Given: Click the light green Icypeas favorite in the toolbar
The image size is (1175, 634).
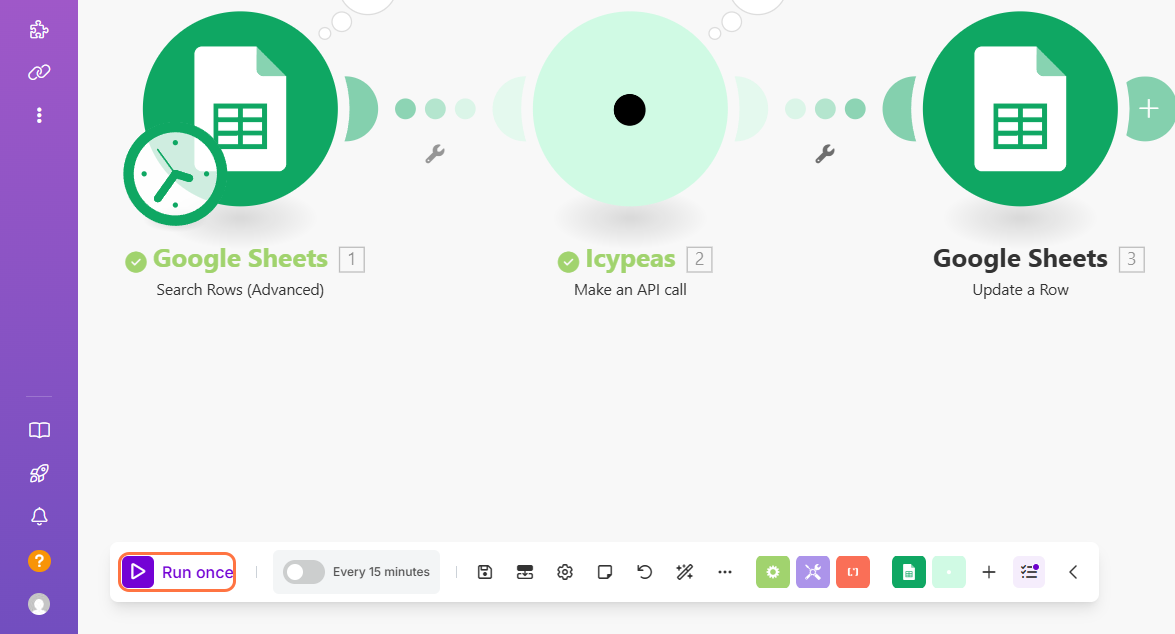Looking at the screenshot, I should pos(949,572).
